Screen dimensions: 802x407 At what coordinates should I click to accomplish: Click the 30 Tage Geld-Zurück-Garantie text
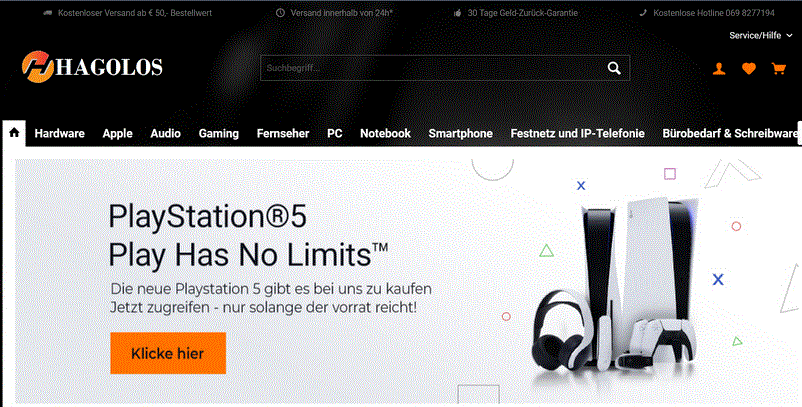click(522, 13)
